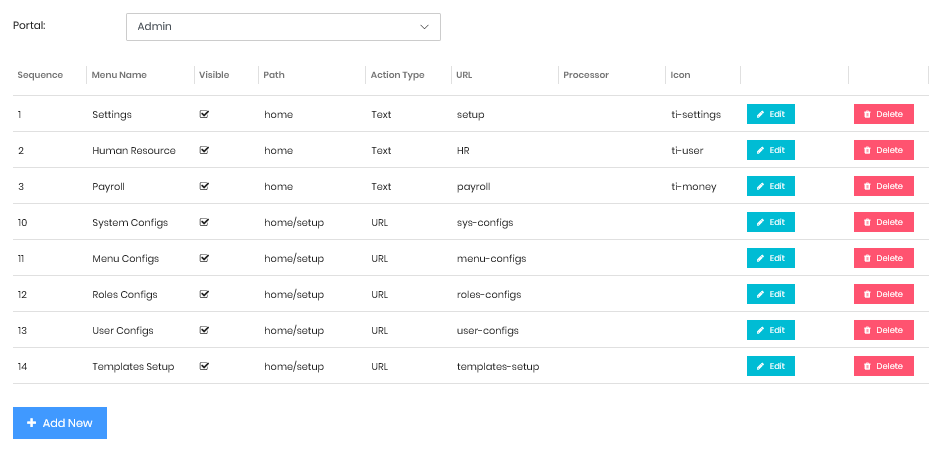The height and width of the screenshot is (453, 944).
Task: Open the Portal dropdown showing Admin
Action: point(283,27)
